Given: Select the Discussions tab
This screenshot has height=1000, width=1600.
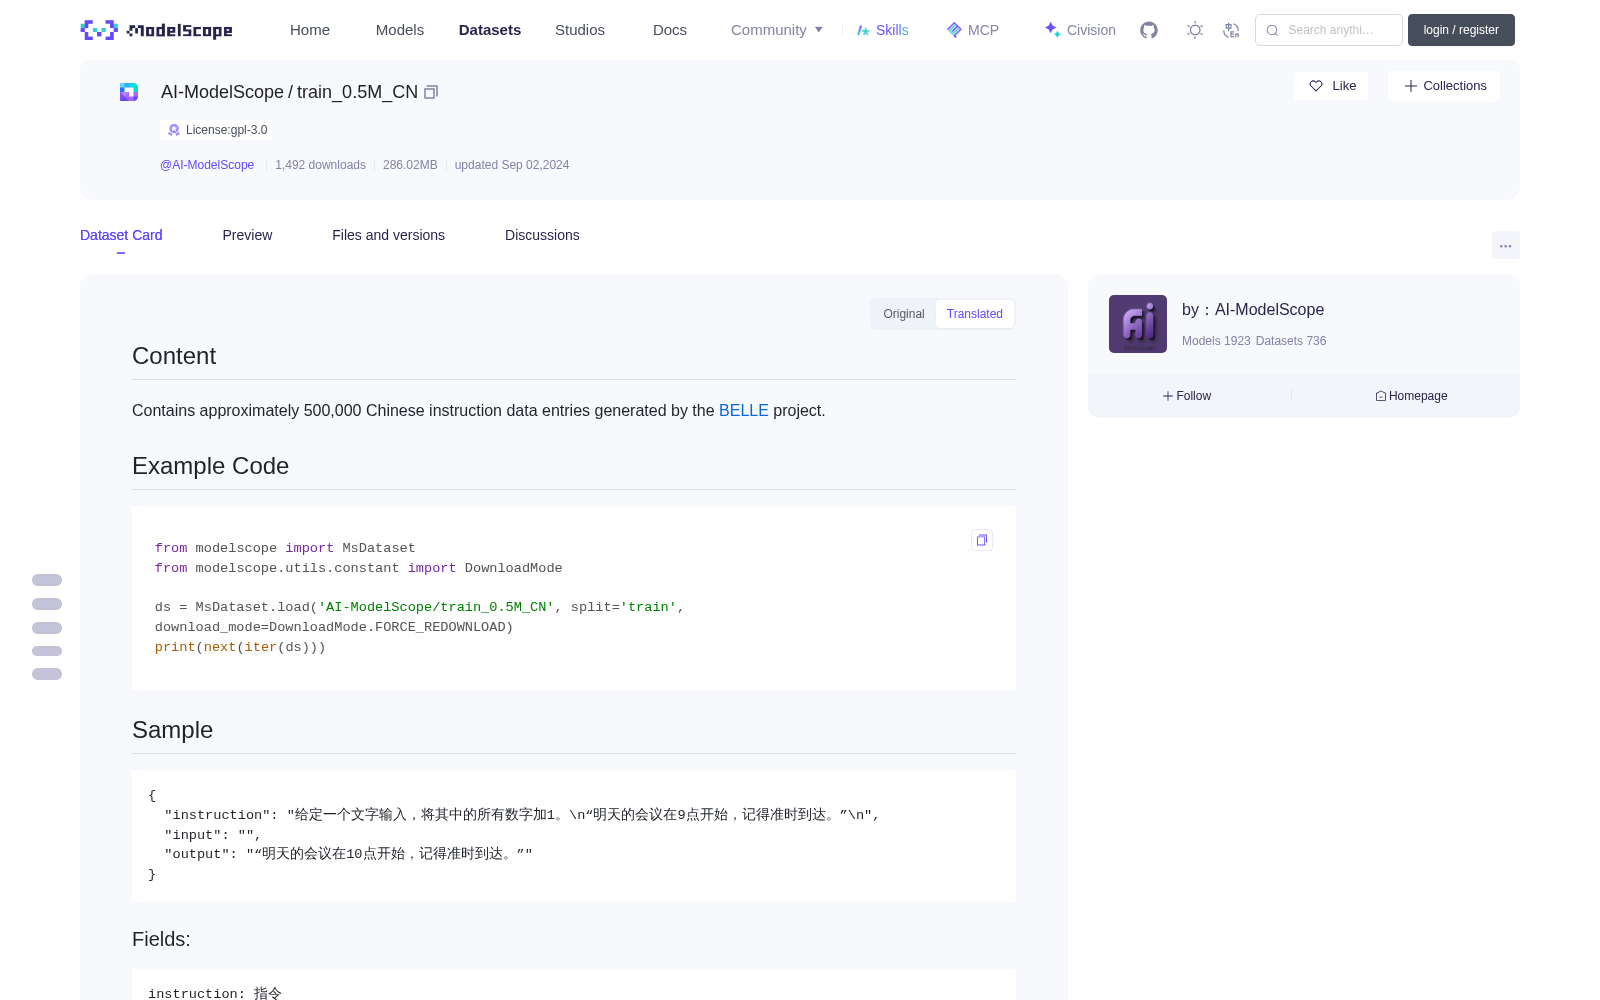Looking at the screenshot, I should point(542,235).
